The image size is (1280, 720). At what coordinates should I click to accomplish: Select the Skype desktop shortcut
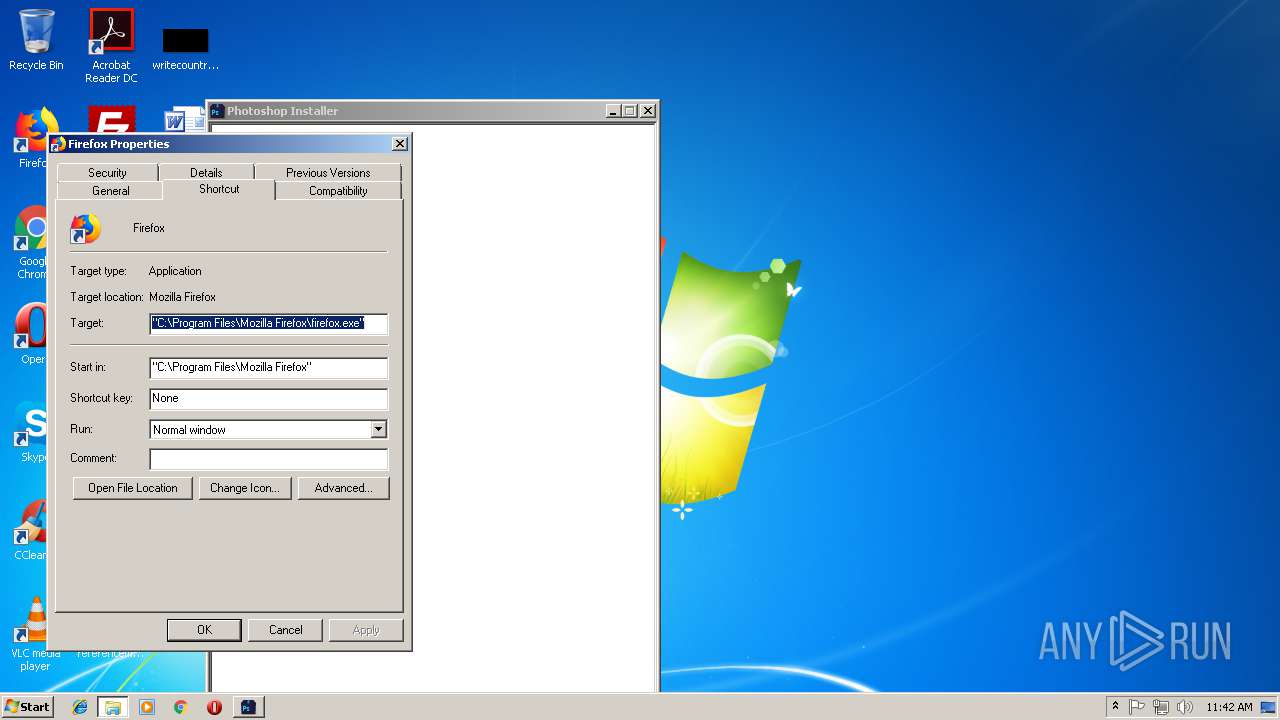pos(30,432)
